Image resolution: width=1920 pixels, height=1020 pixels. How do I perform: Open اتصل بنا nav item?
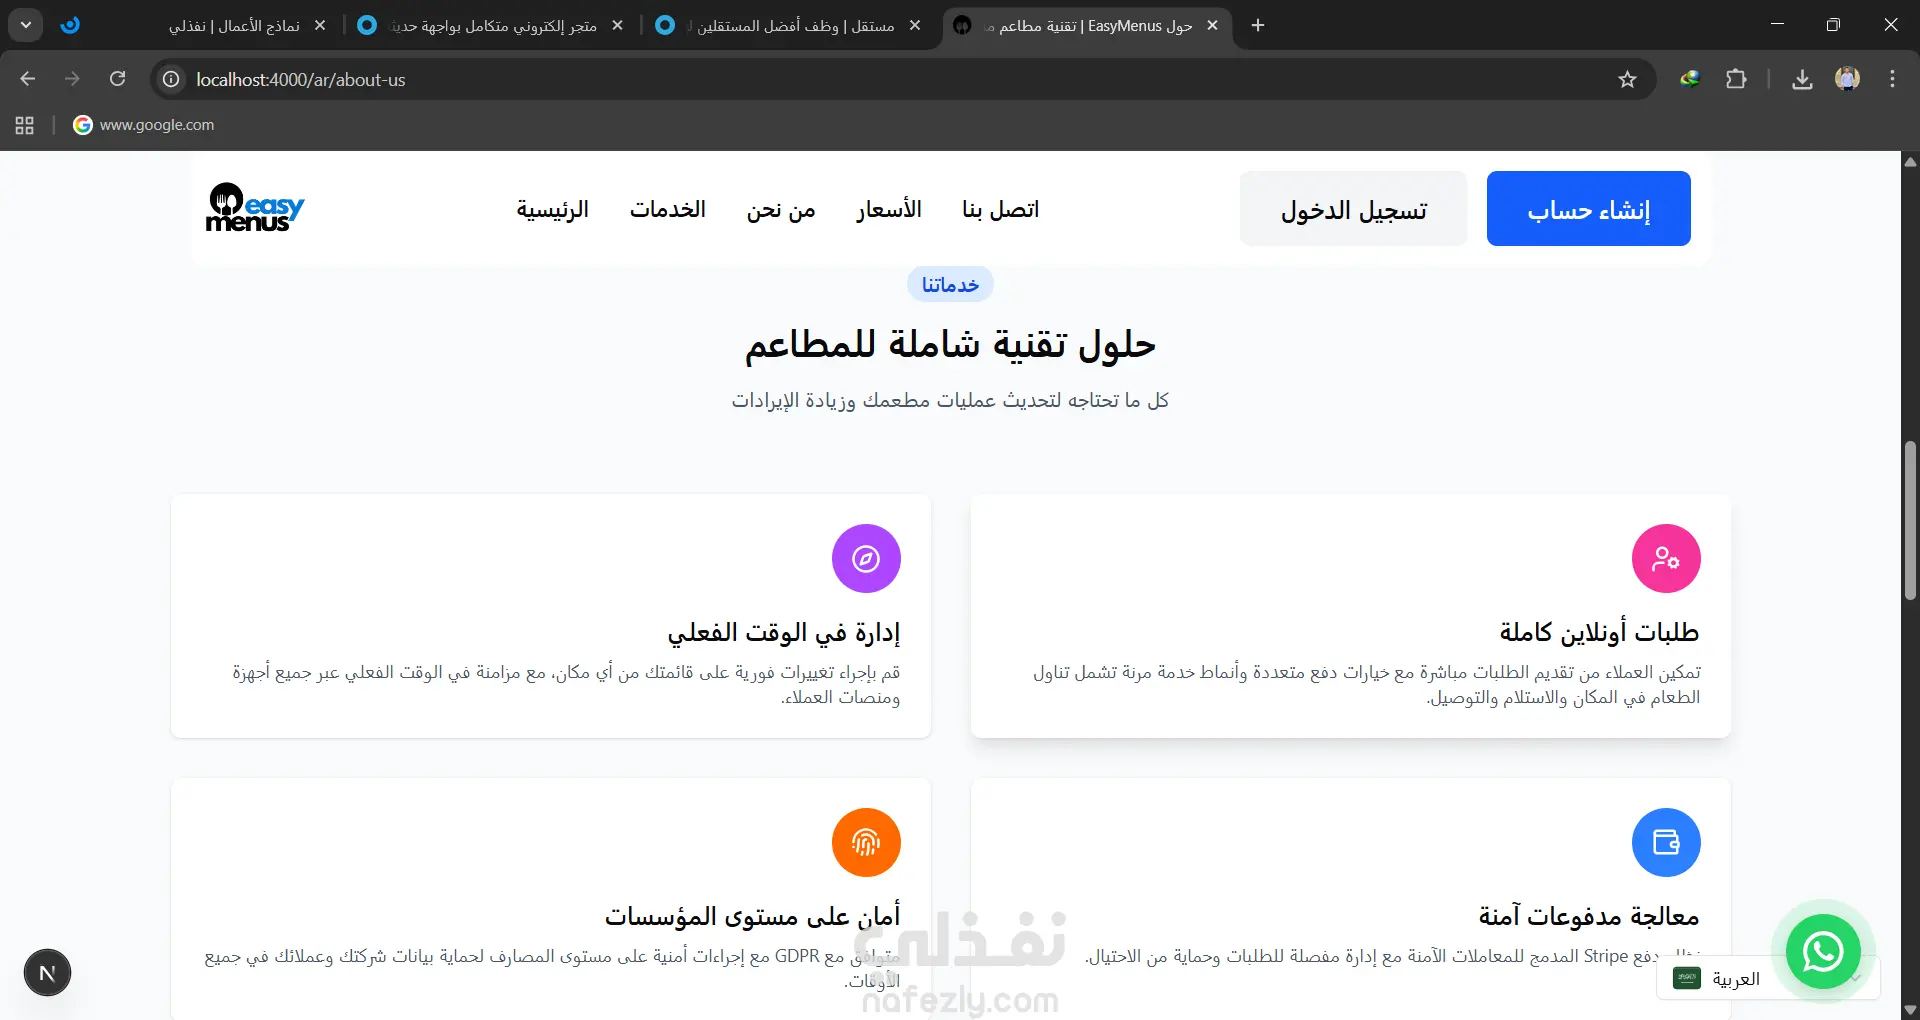[x=1000, y=209]
